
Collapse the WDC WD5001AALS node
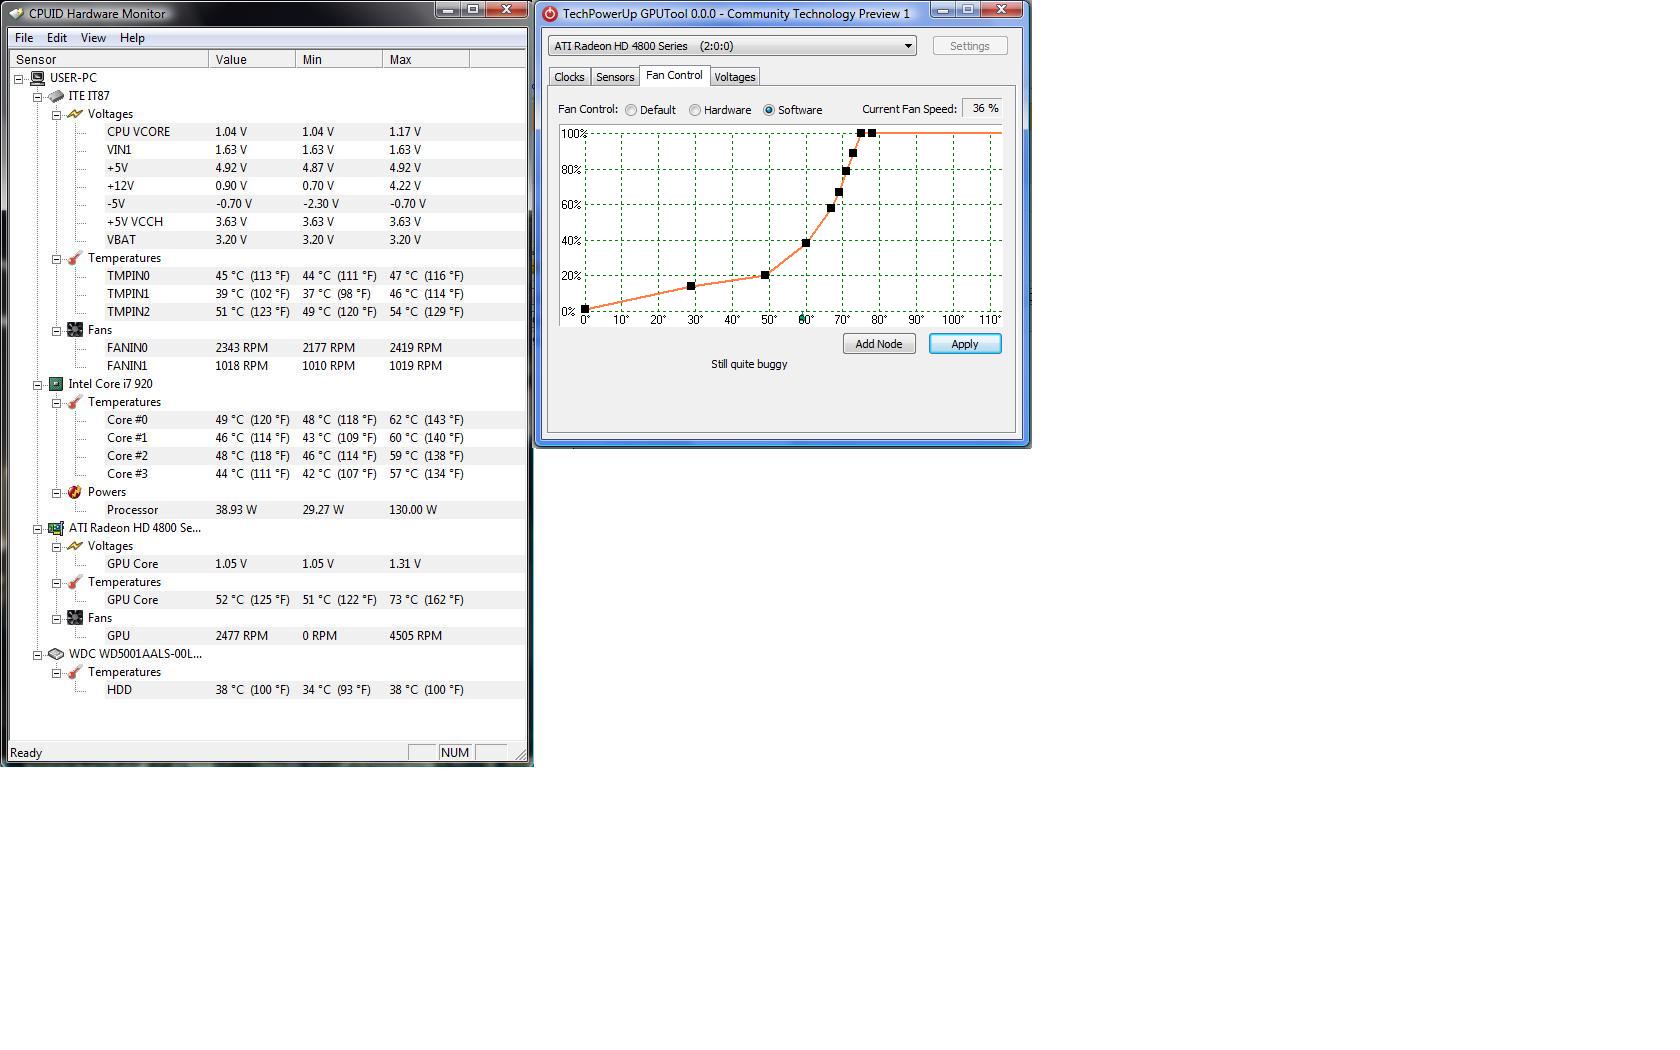[38, 654]
